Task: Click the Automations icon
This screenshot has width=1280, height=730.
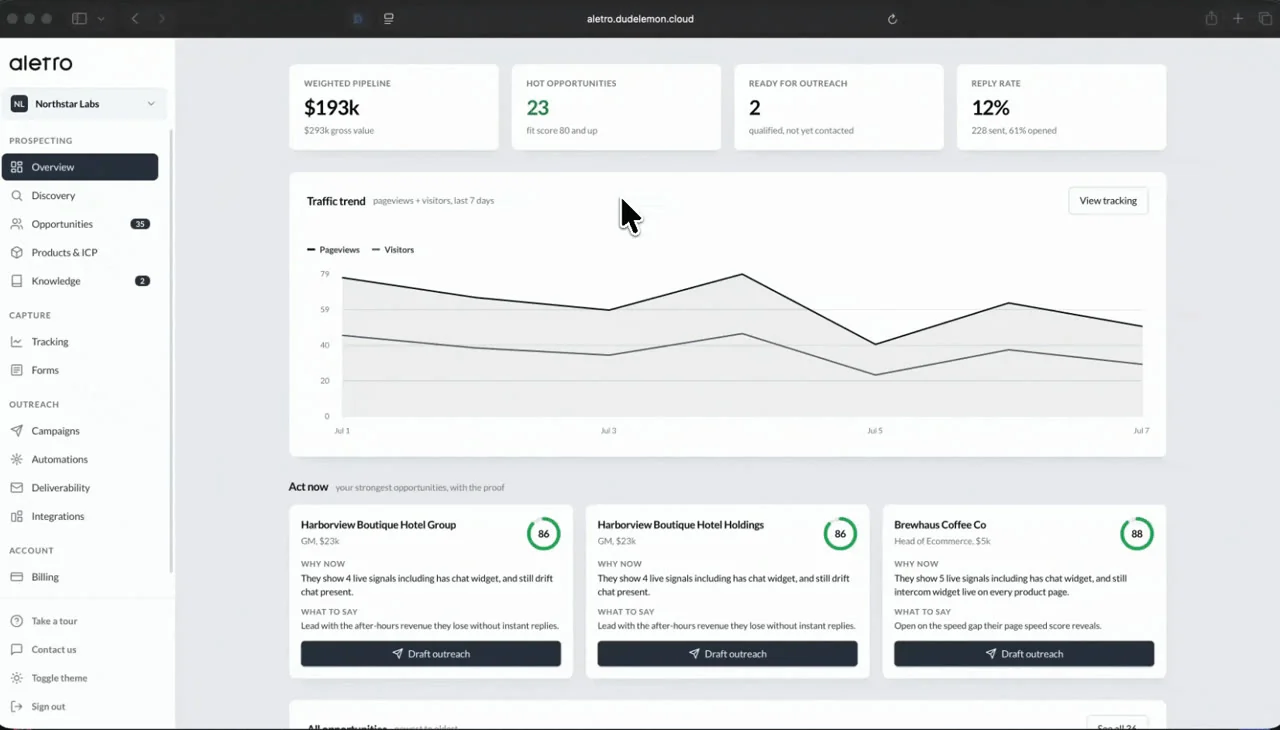Action: coord(16,459)
